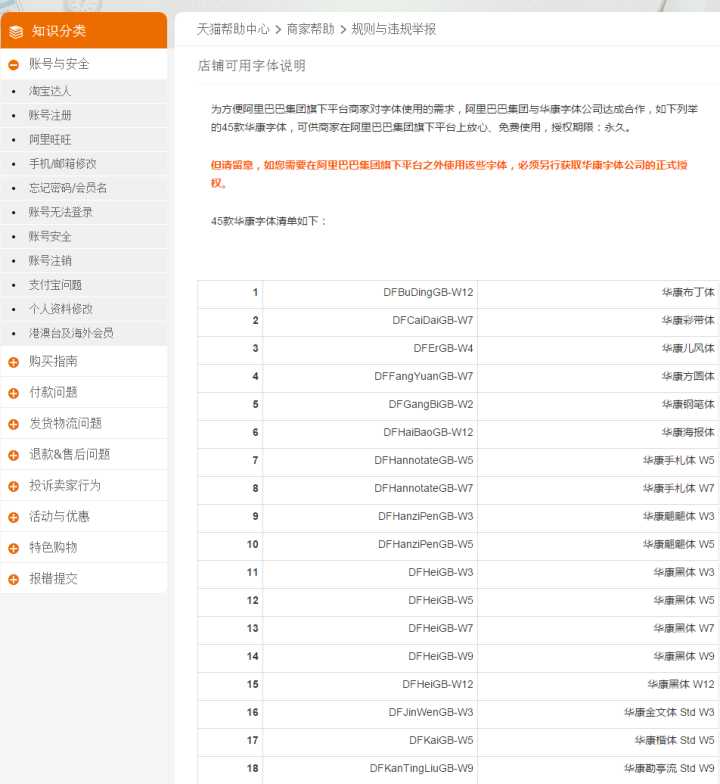720x784 pixels.
Task: Open the 账号安全 sidebar link
Action: coord(50,236)
